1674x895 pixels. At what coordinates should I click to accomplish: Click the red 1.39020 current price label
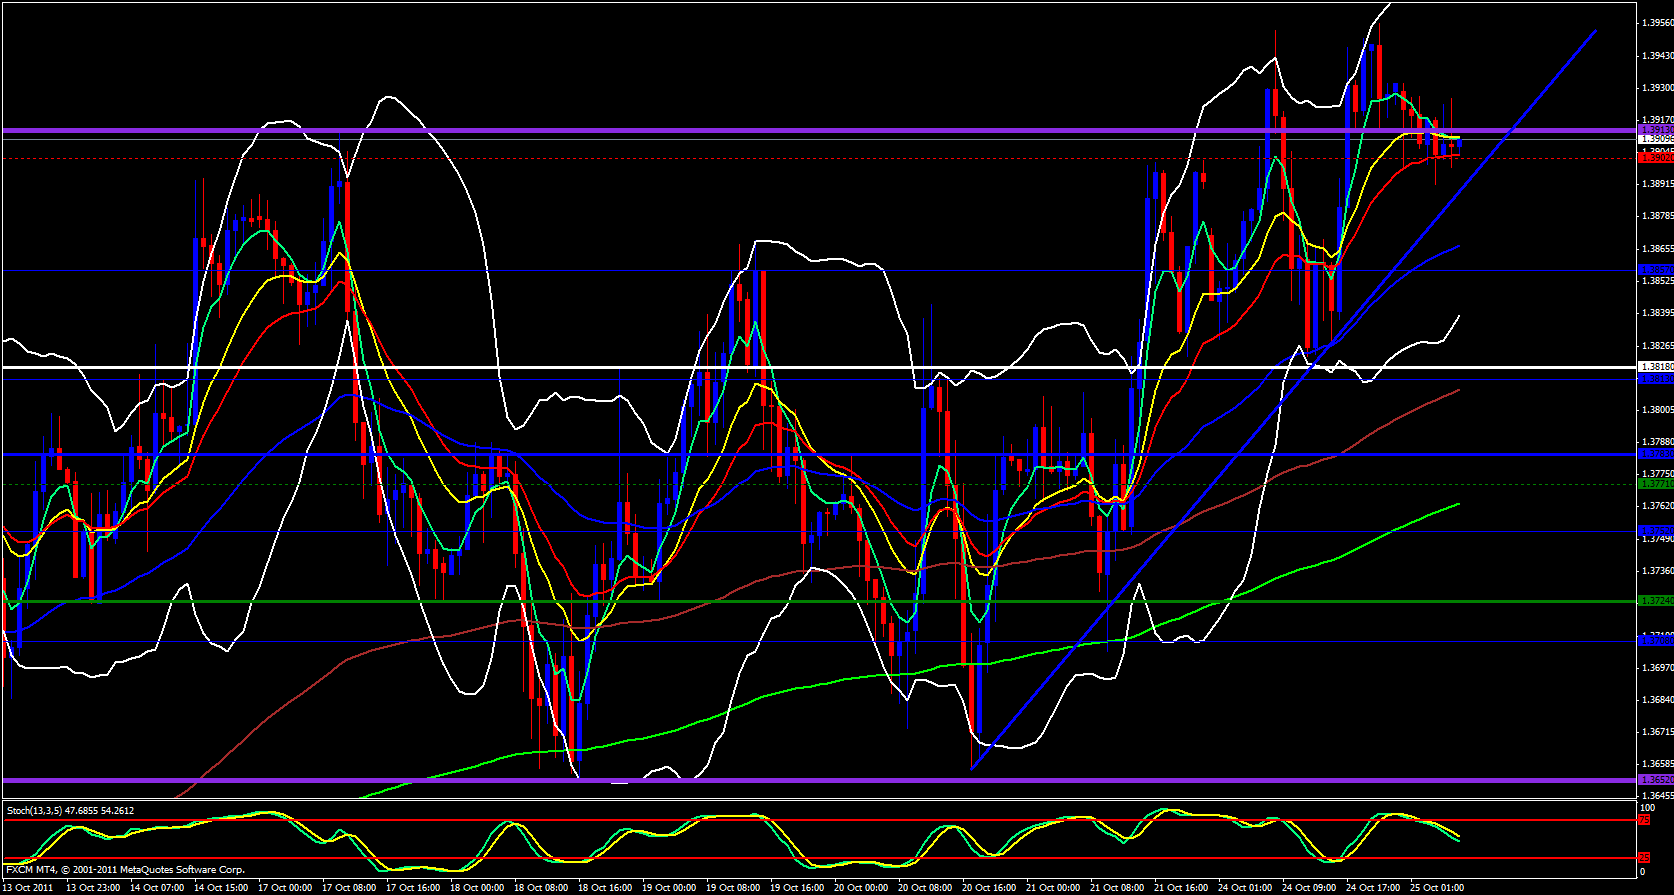pyautogui.click(x=1655, y=158)
